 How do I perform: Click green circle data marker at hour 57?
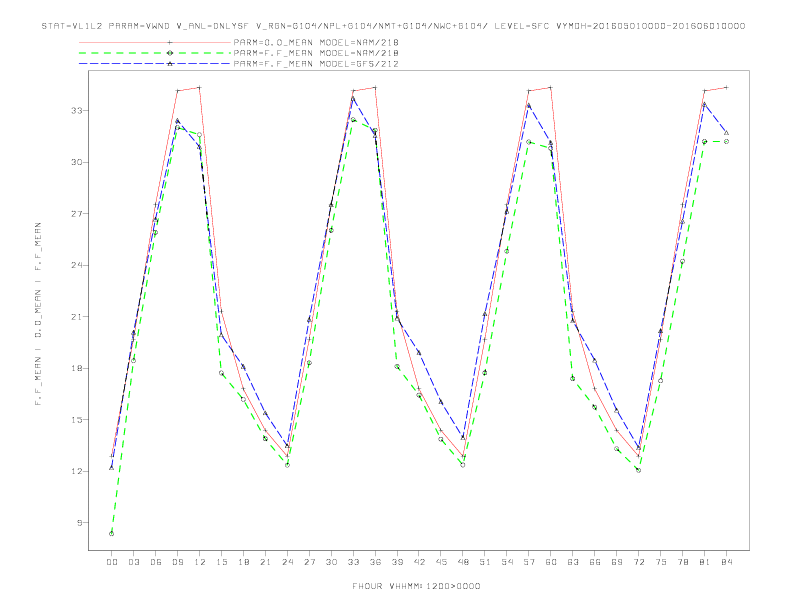pos(529,142)
